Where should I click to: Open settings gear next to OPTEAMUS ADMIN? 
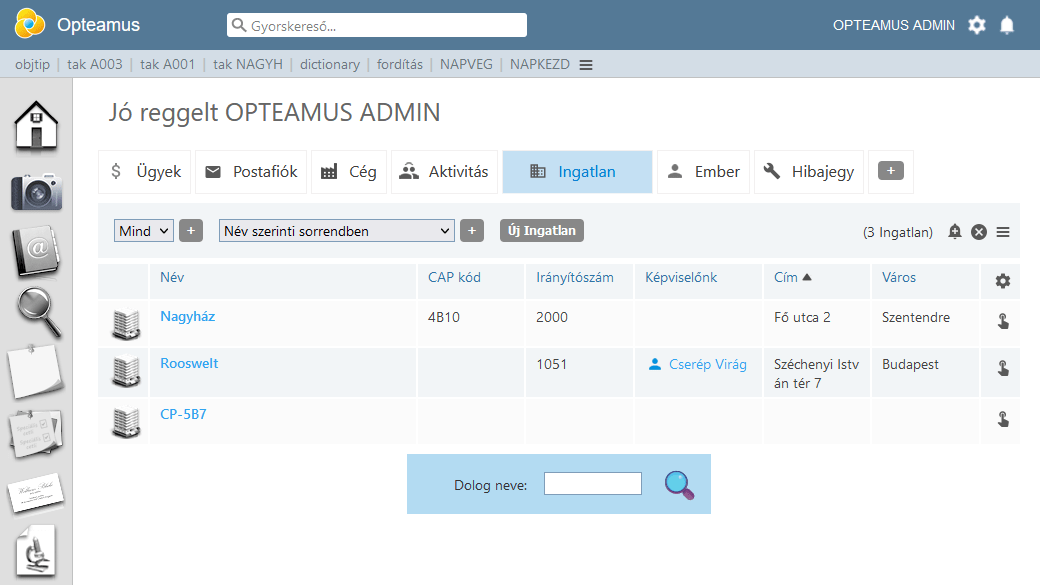(977, 25)
